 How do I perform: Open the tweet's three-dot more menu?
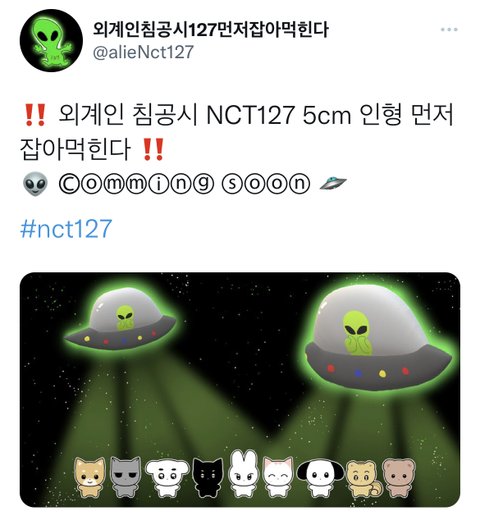pyautogui.click(x=449, y=29)
